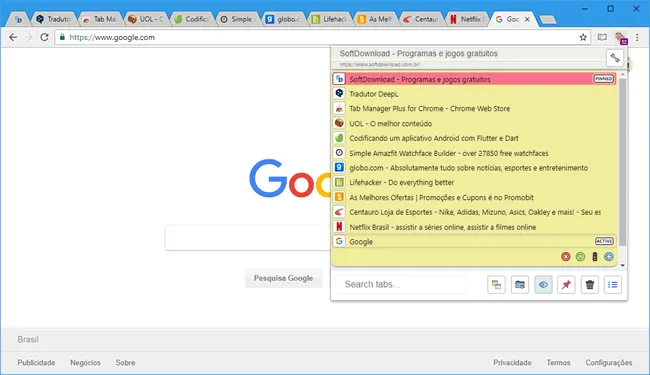Click the Google search box
The width and height of the screenshot is (650, 375).
point(248,238)
